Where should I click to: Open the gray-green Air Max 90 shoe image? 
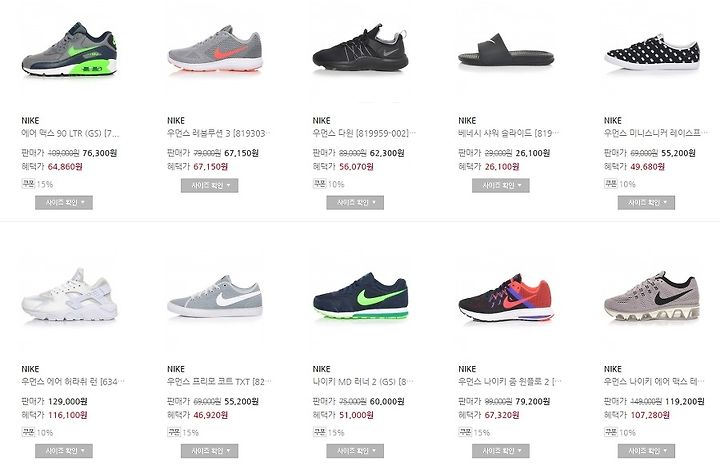tap(69, 50)
